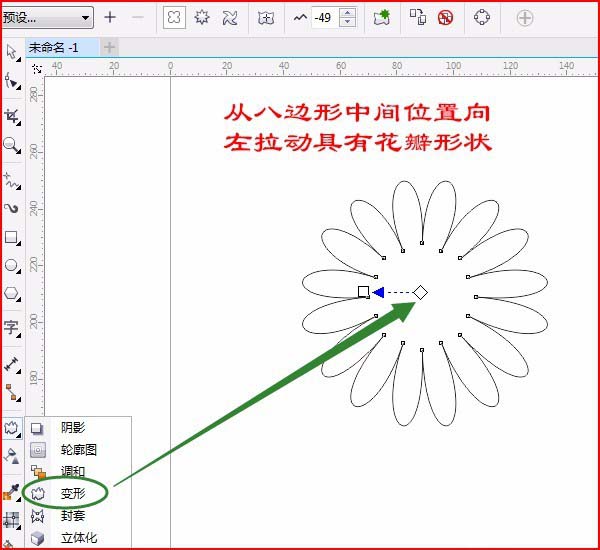600x550 pixels.
Task: Click amplitude field showing -49
Action: tap(324, 18)
